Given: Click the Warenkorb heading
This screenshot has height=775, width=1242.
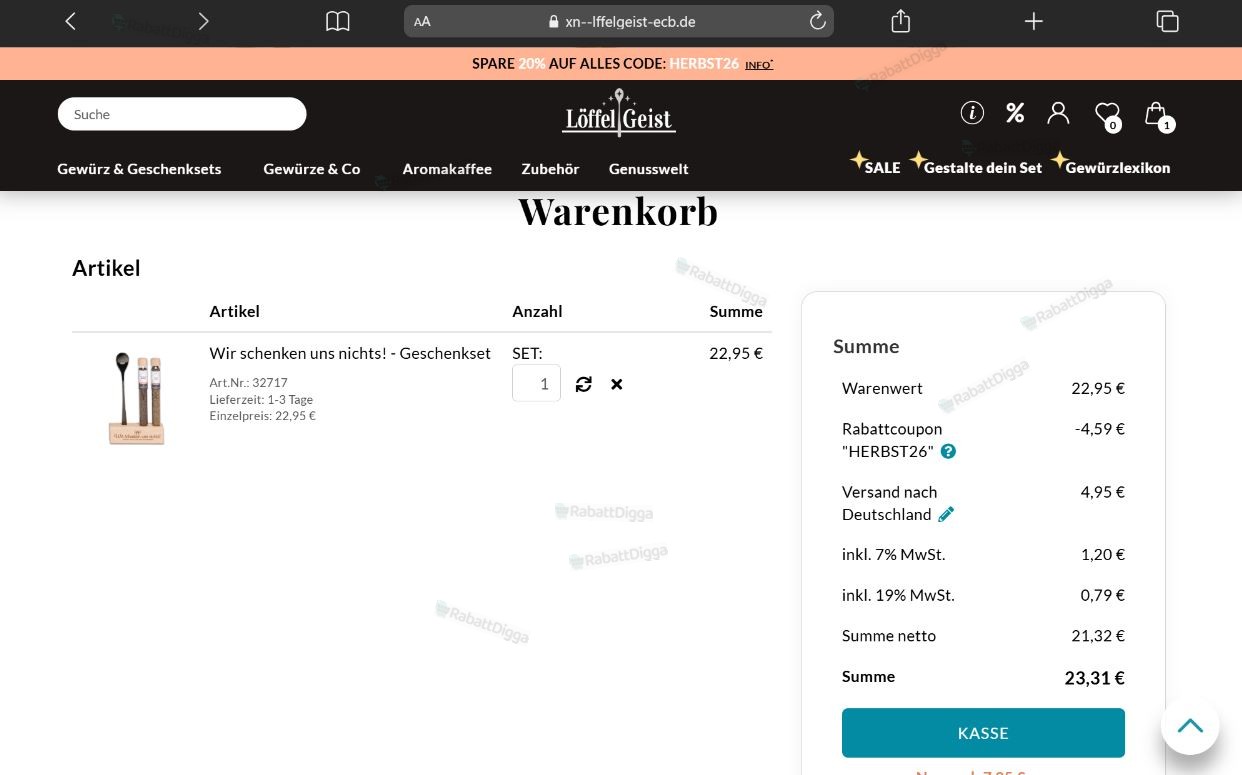Looking at the screenshot, I should (x=618, y=212).
